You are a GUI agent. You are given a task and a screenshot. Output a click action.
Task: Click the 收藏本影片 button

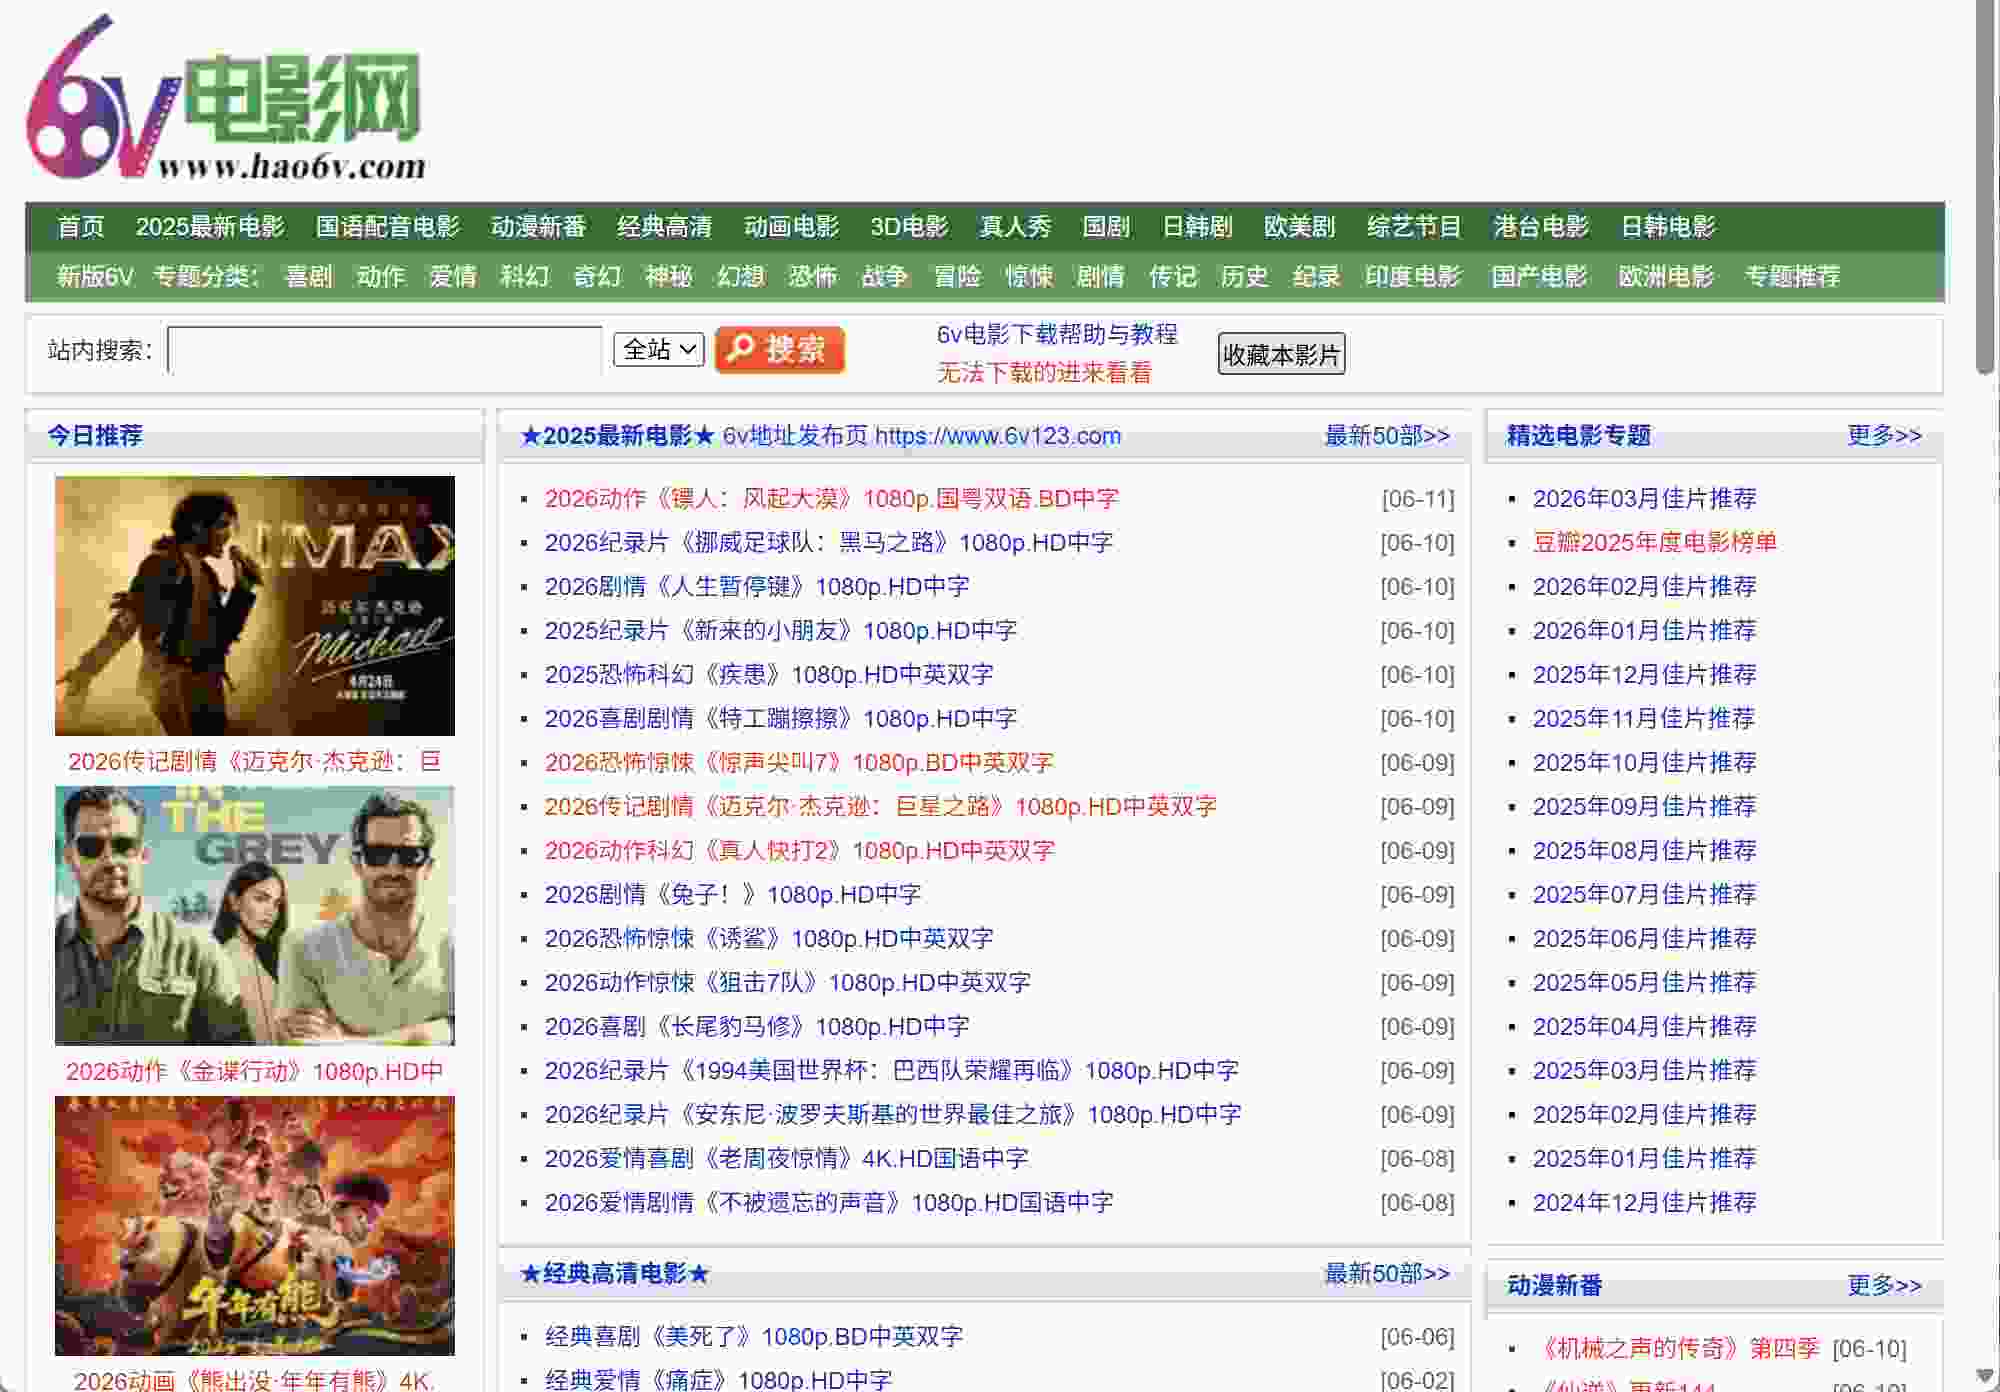(1281, 354)
